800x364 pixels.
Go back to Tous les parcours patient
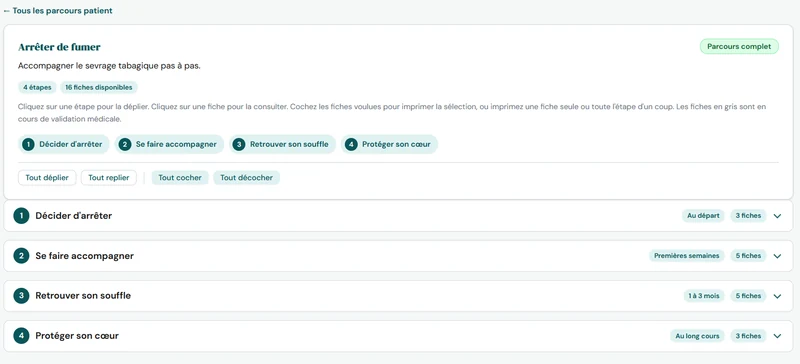58,11
